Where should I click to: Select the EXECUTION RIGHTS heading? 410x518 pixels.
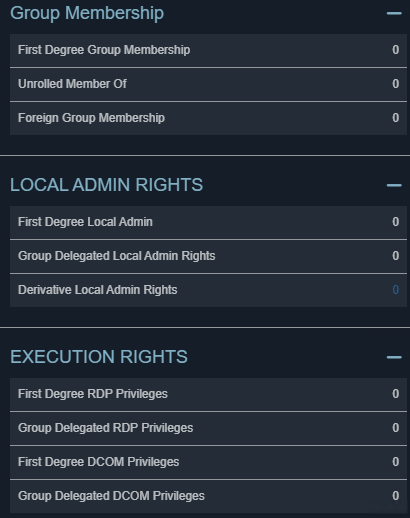[x=99, y=357]
